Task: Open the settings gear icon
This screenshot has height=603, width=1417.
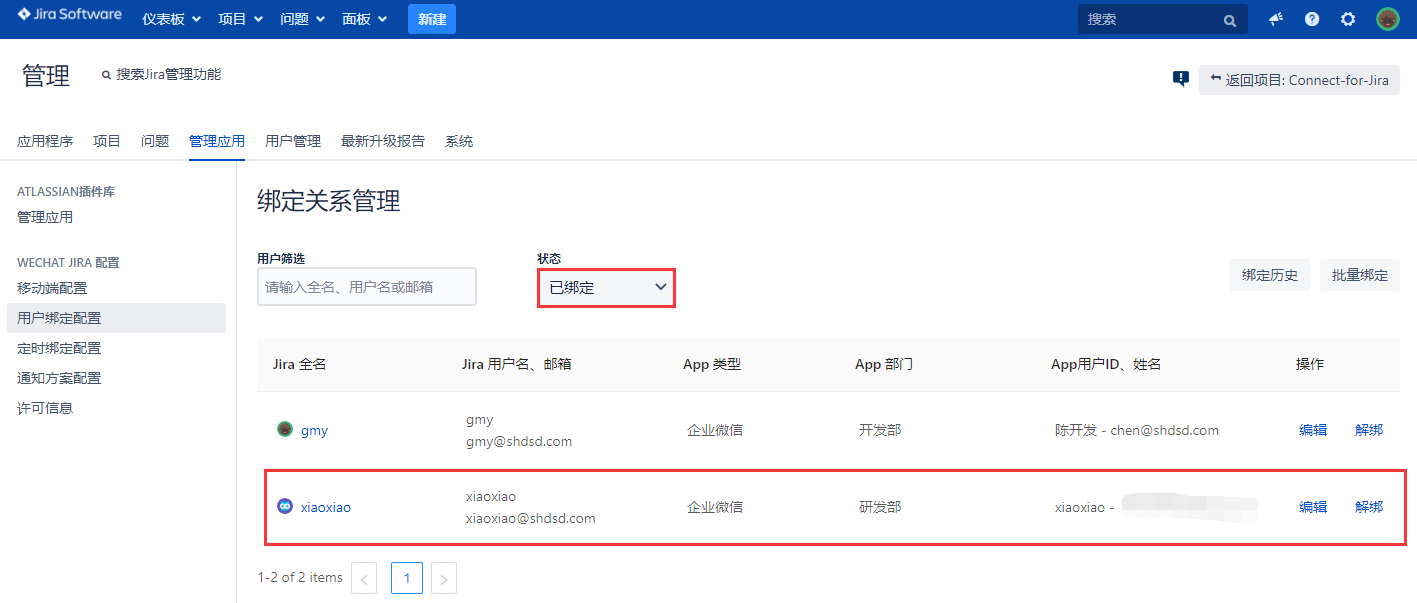Action: (1348, 19)
